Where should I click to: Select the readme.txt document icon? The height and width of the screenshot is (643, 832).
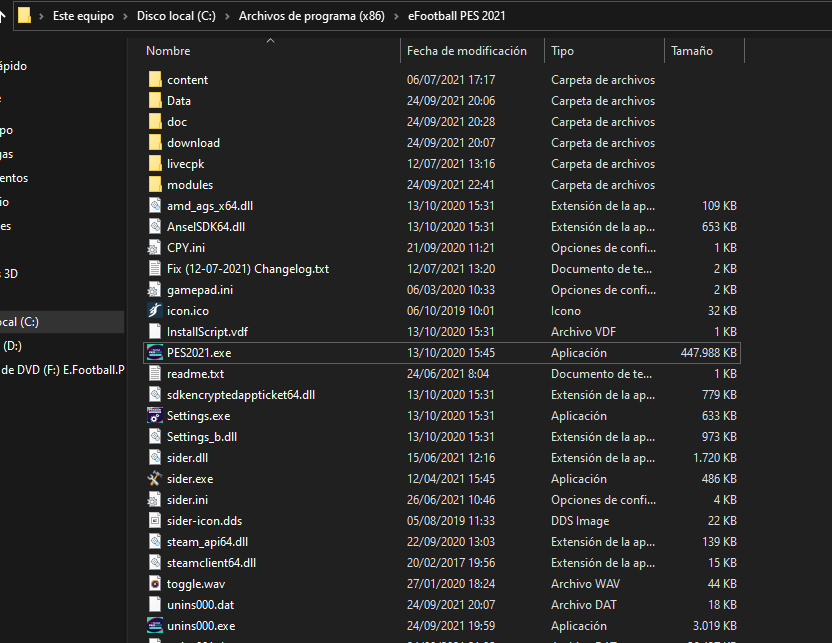[155, 373]
